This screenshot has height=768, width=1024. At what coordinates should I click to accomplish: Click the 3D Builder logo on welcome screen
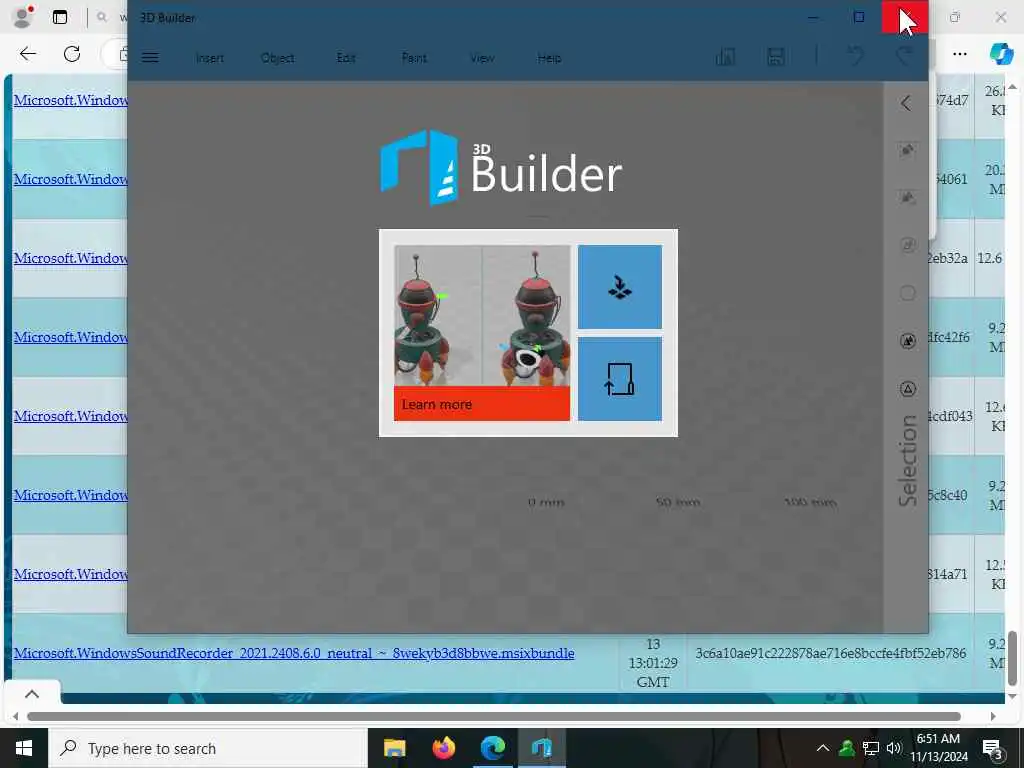pyautogui.click(x=501, y=167)
